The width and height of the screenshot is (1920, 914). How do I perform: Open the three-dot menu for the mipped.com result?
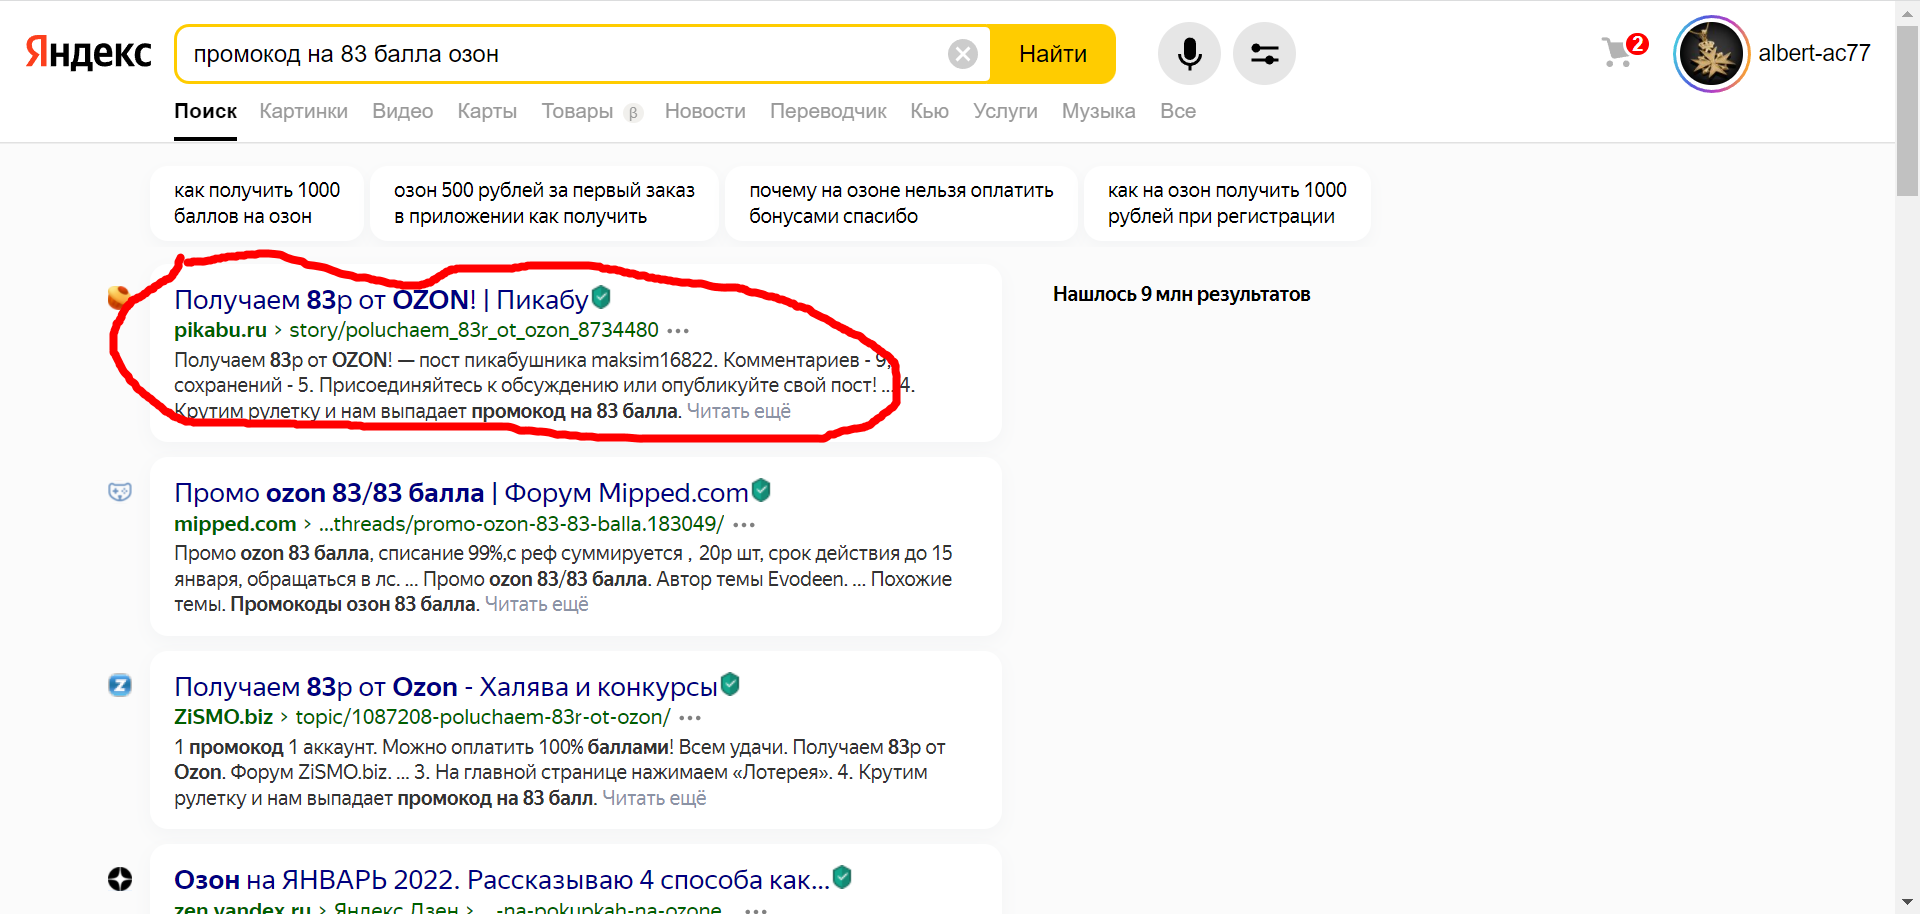(x=744, y=525)
